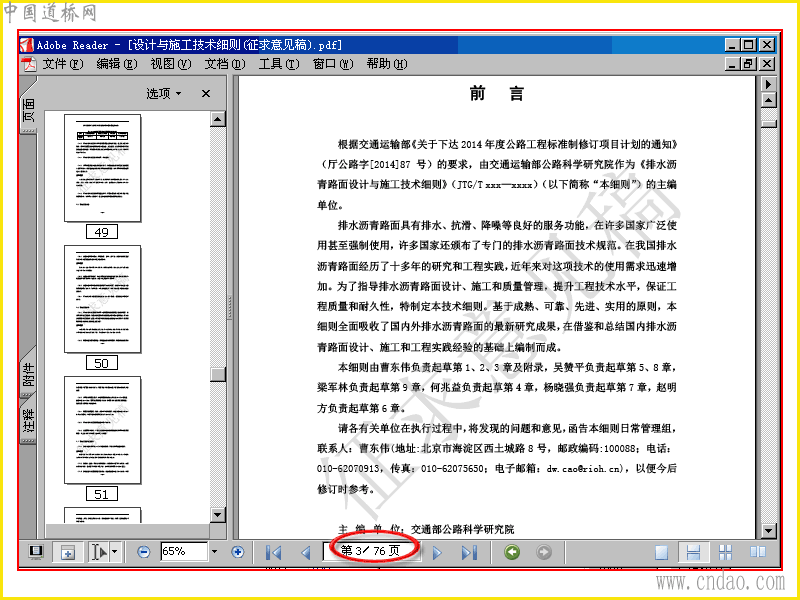
Task: Select page 50 thumbnail
Action: pyautogui.click(x=102, y=299)
